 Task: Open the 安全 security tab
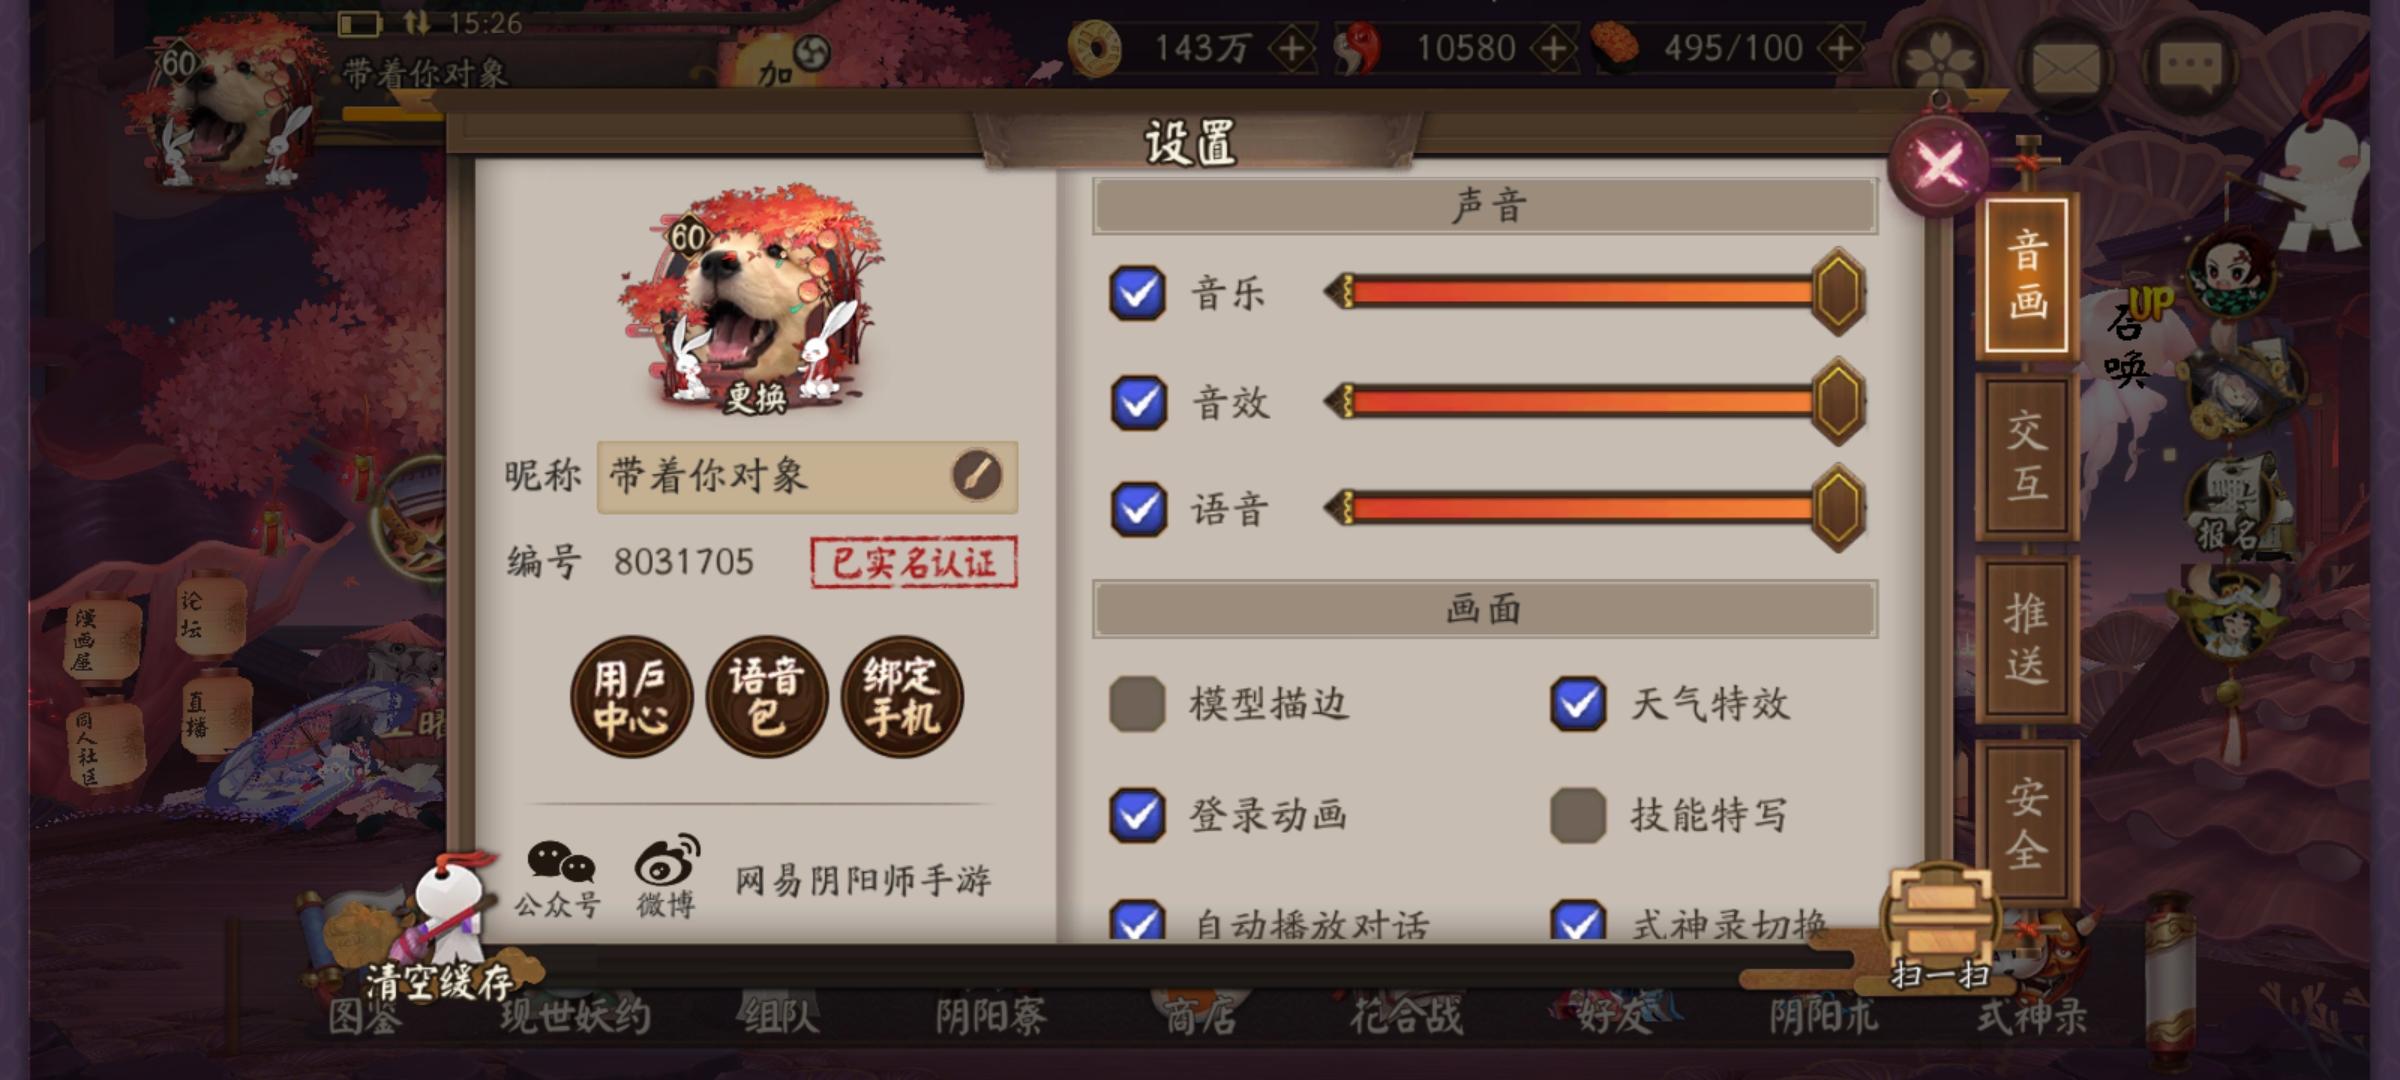(x=2027, y=822)
